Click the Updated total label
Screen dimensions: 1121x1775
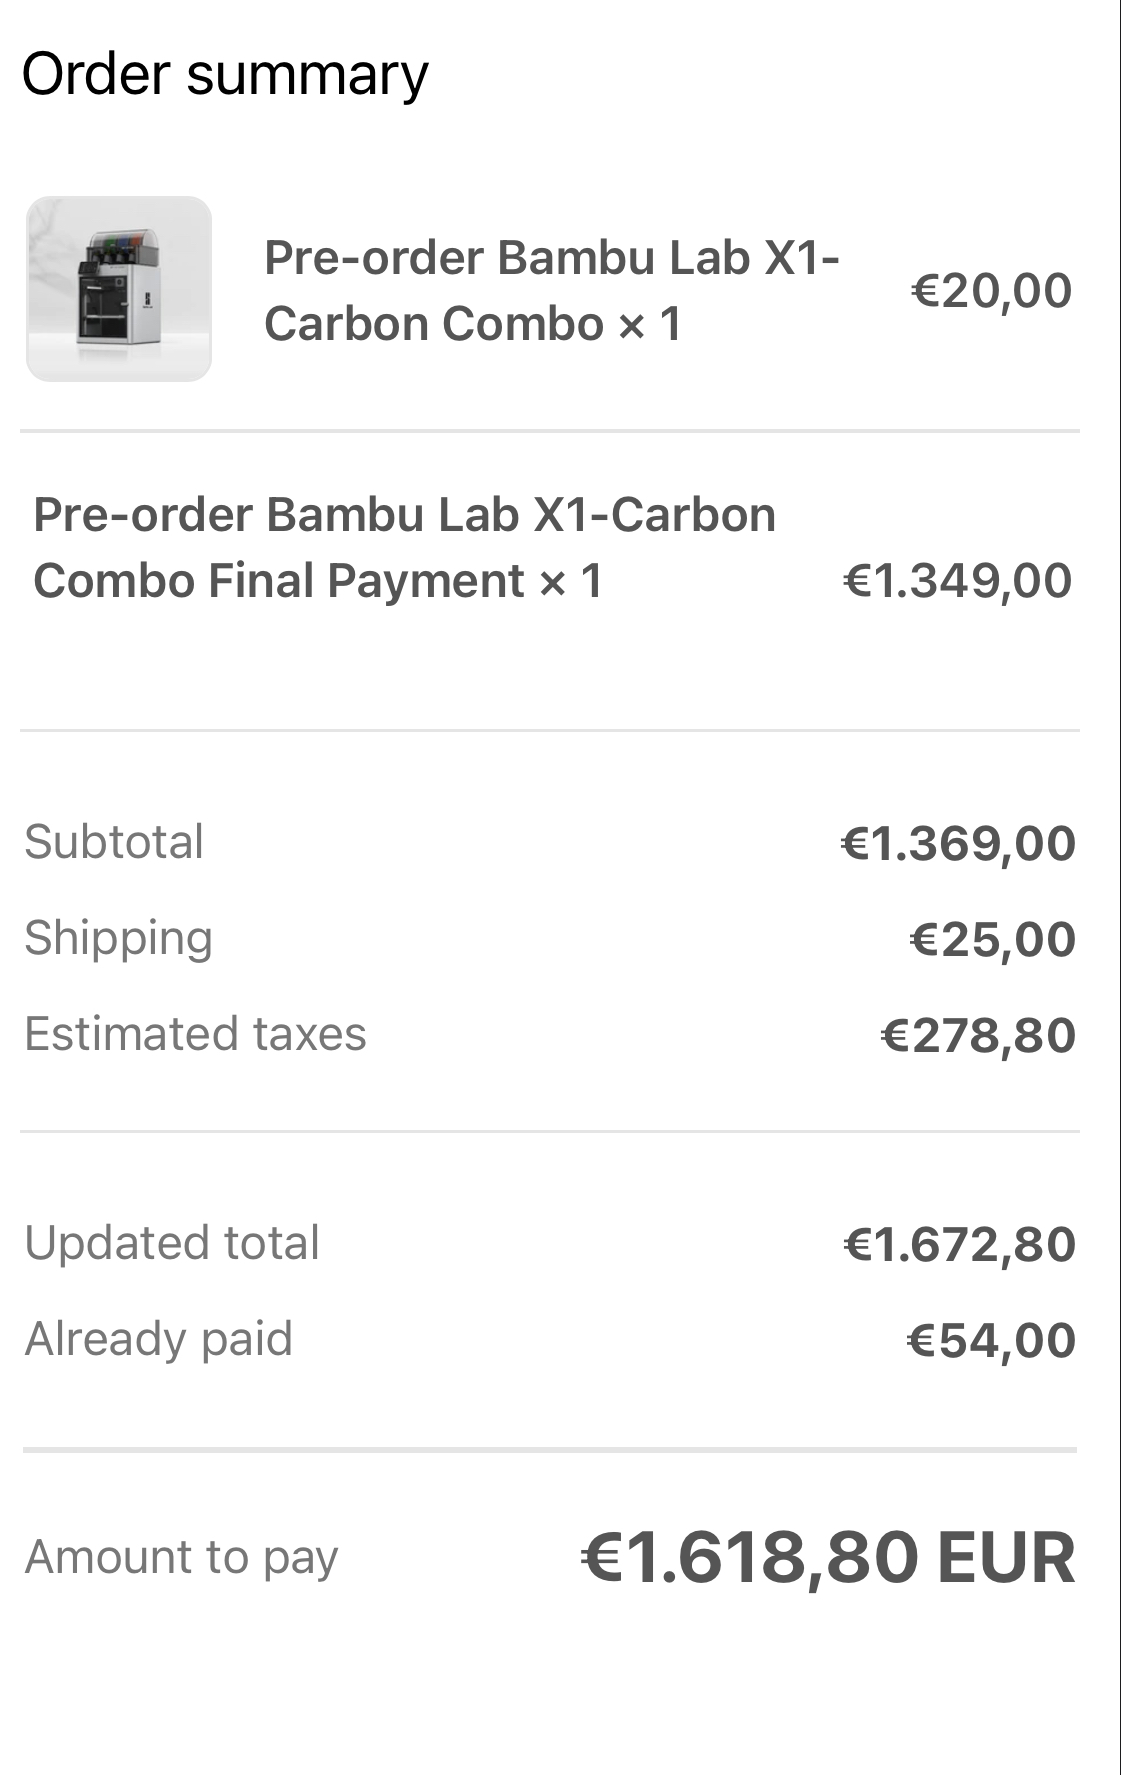(x=172, y=1243)
